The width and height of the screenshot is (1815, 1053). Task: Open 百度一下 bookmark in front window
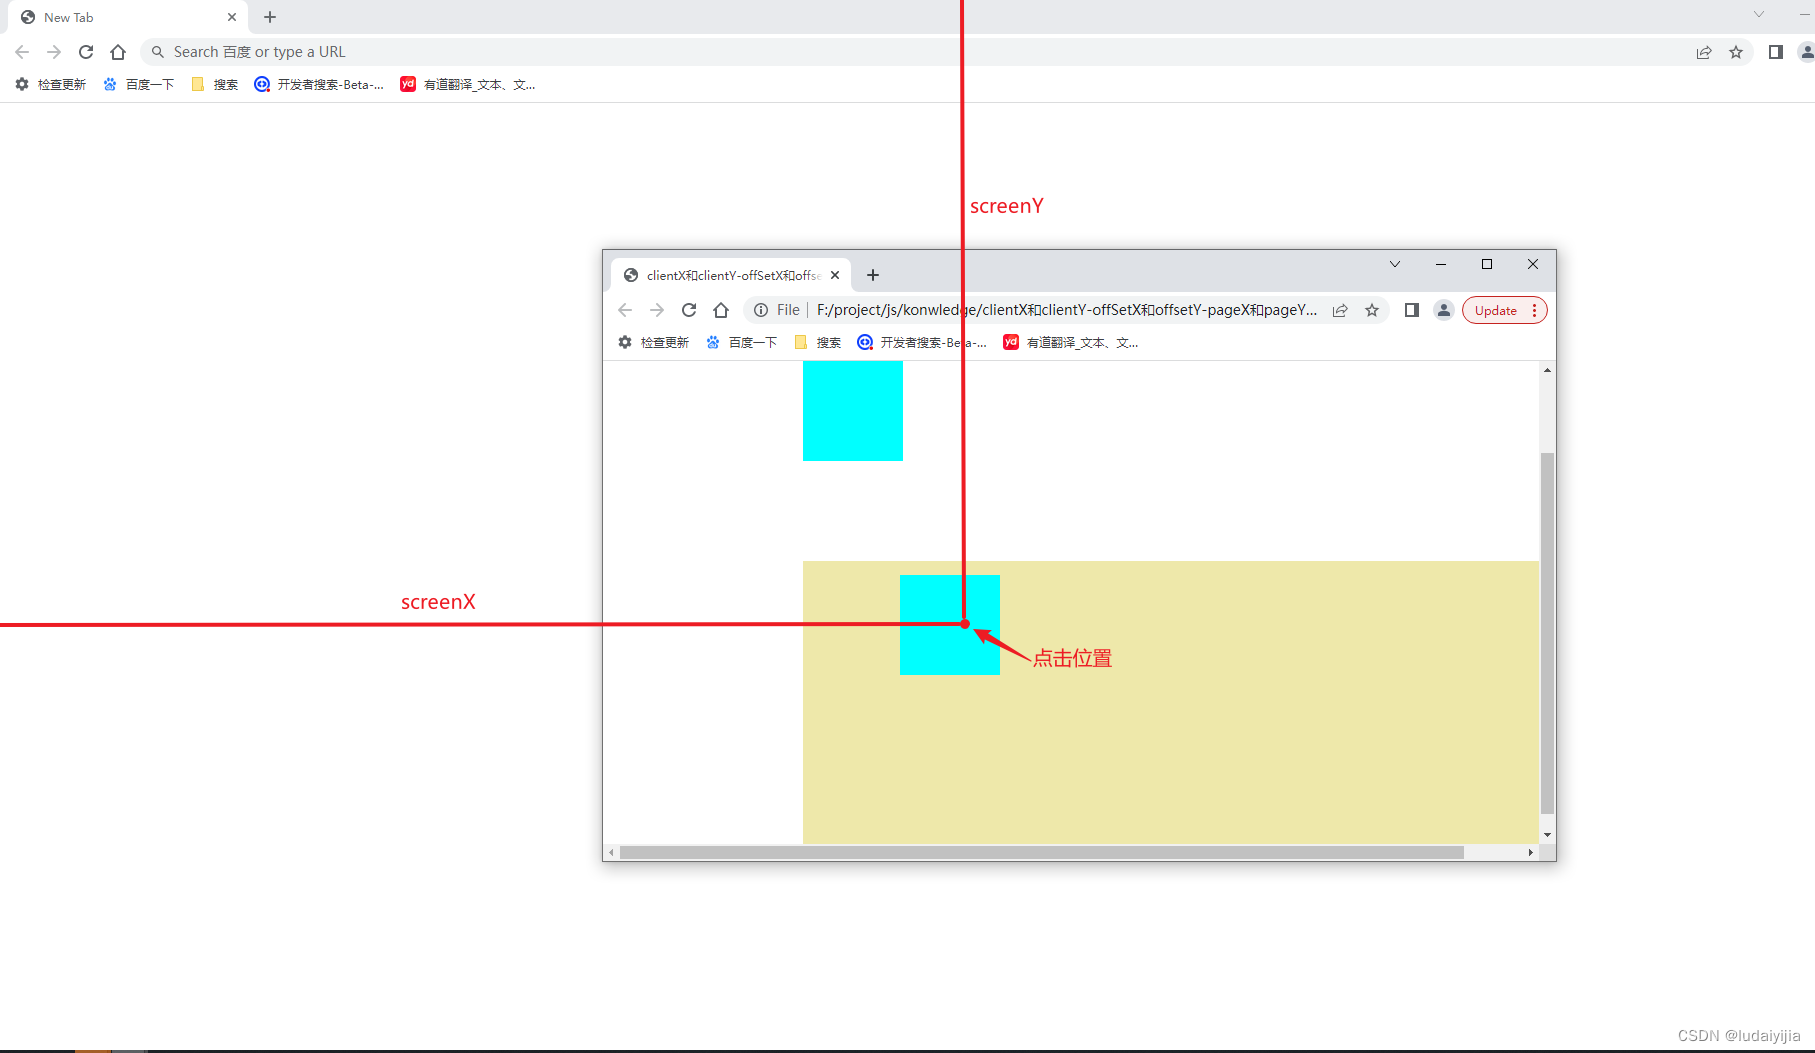click(x=742, y=343)
